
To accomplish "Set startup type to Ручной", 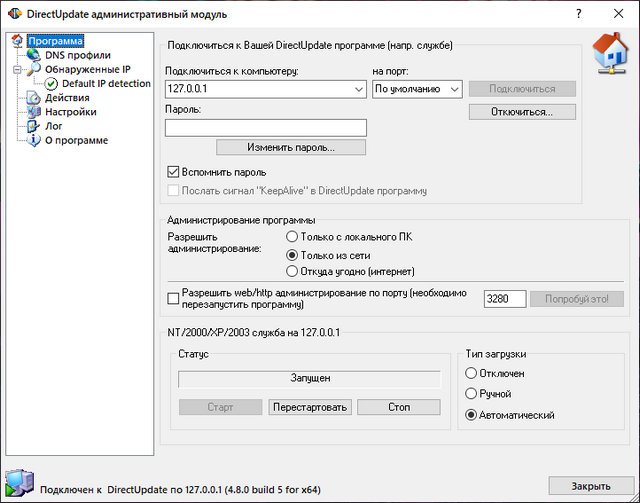I will tap(471, 394).
